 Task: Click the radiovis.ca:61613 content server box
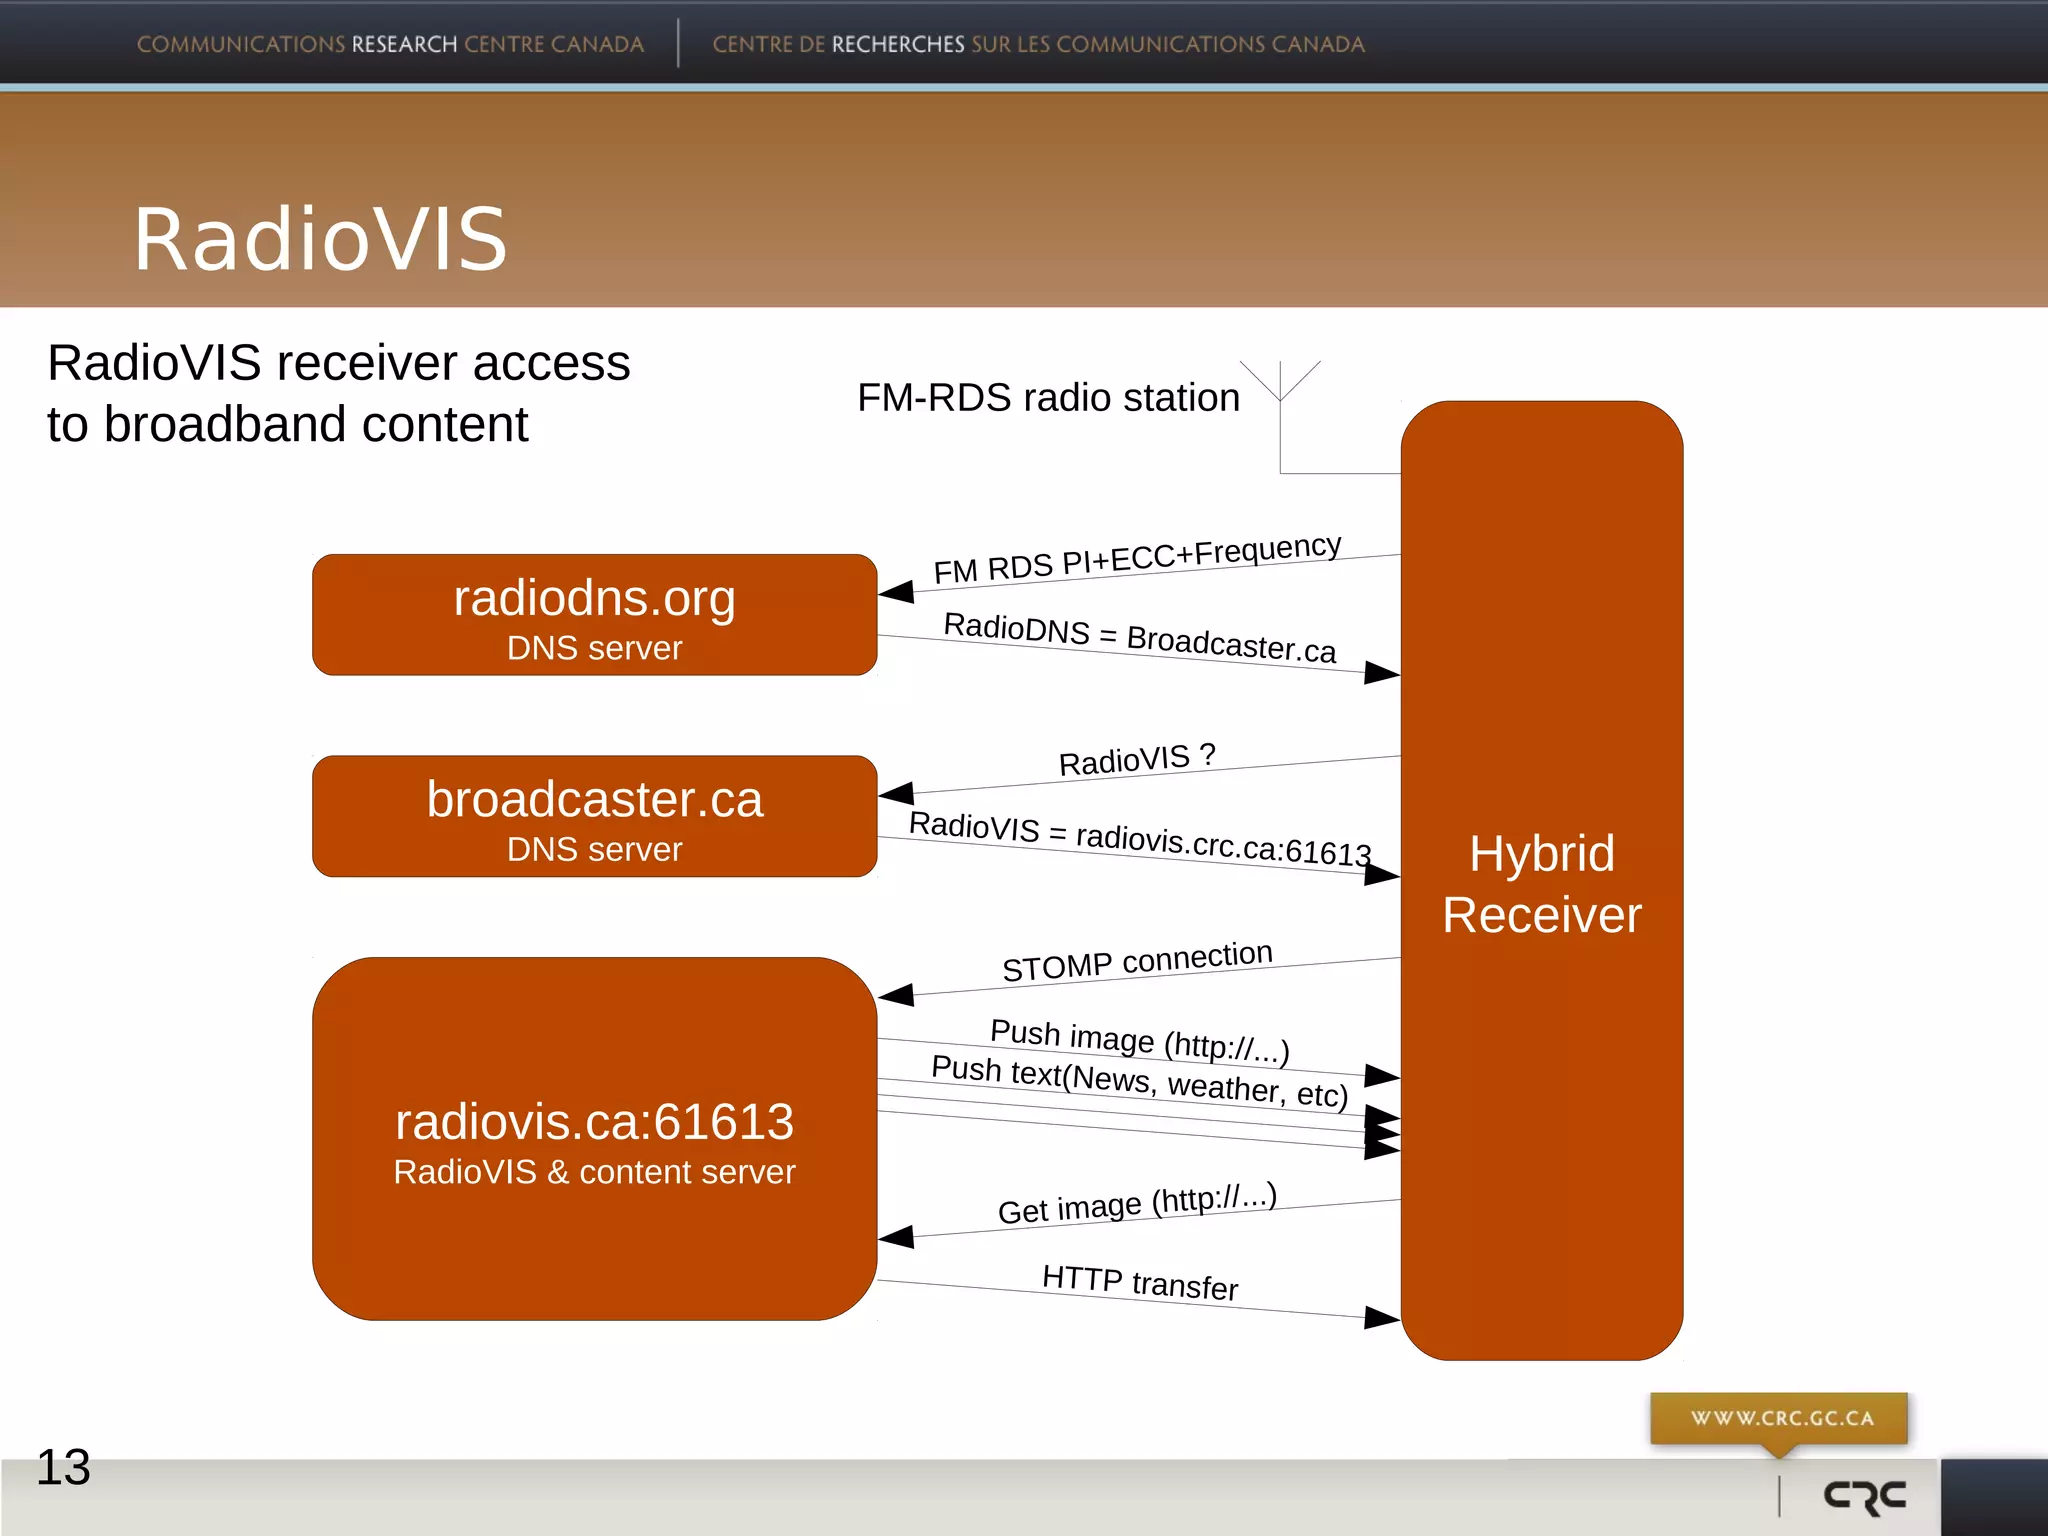click(594, 1139)
